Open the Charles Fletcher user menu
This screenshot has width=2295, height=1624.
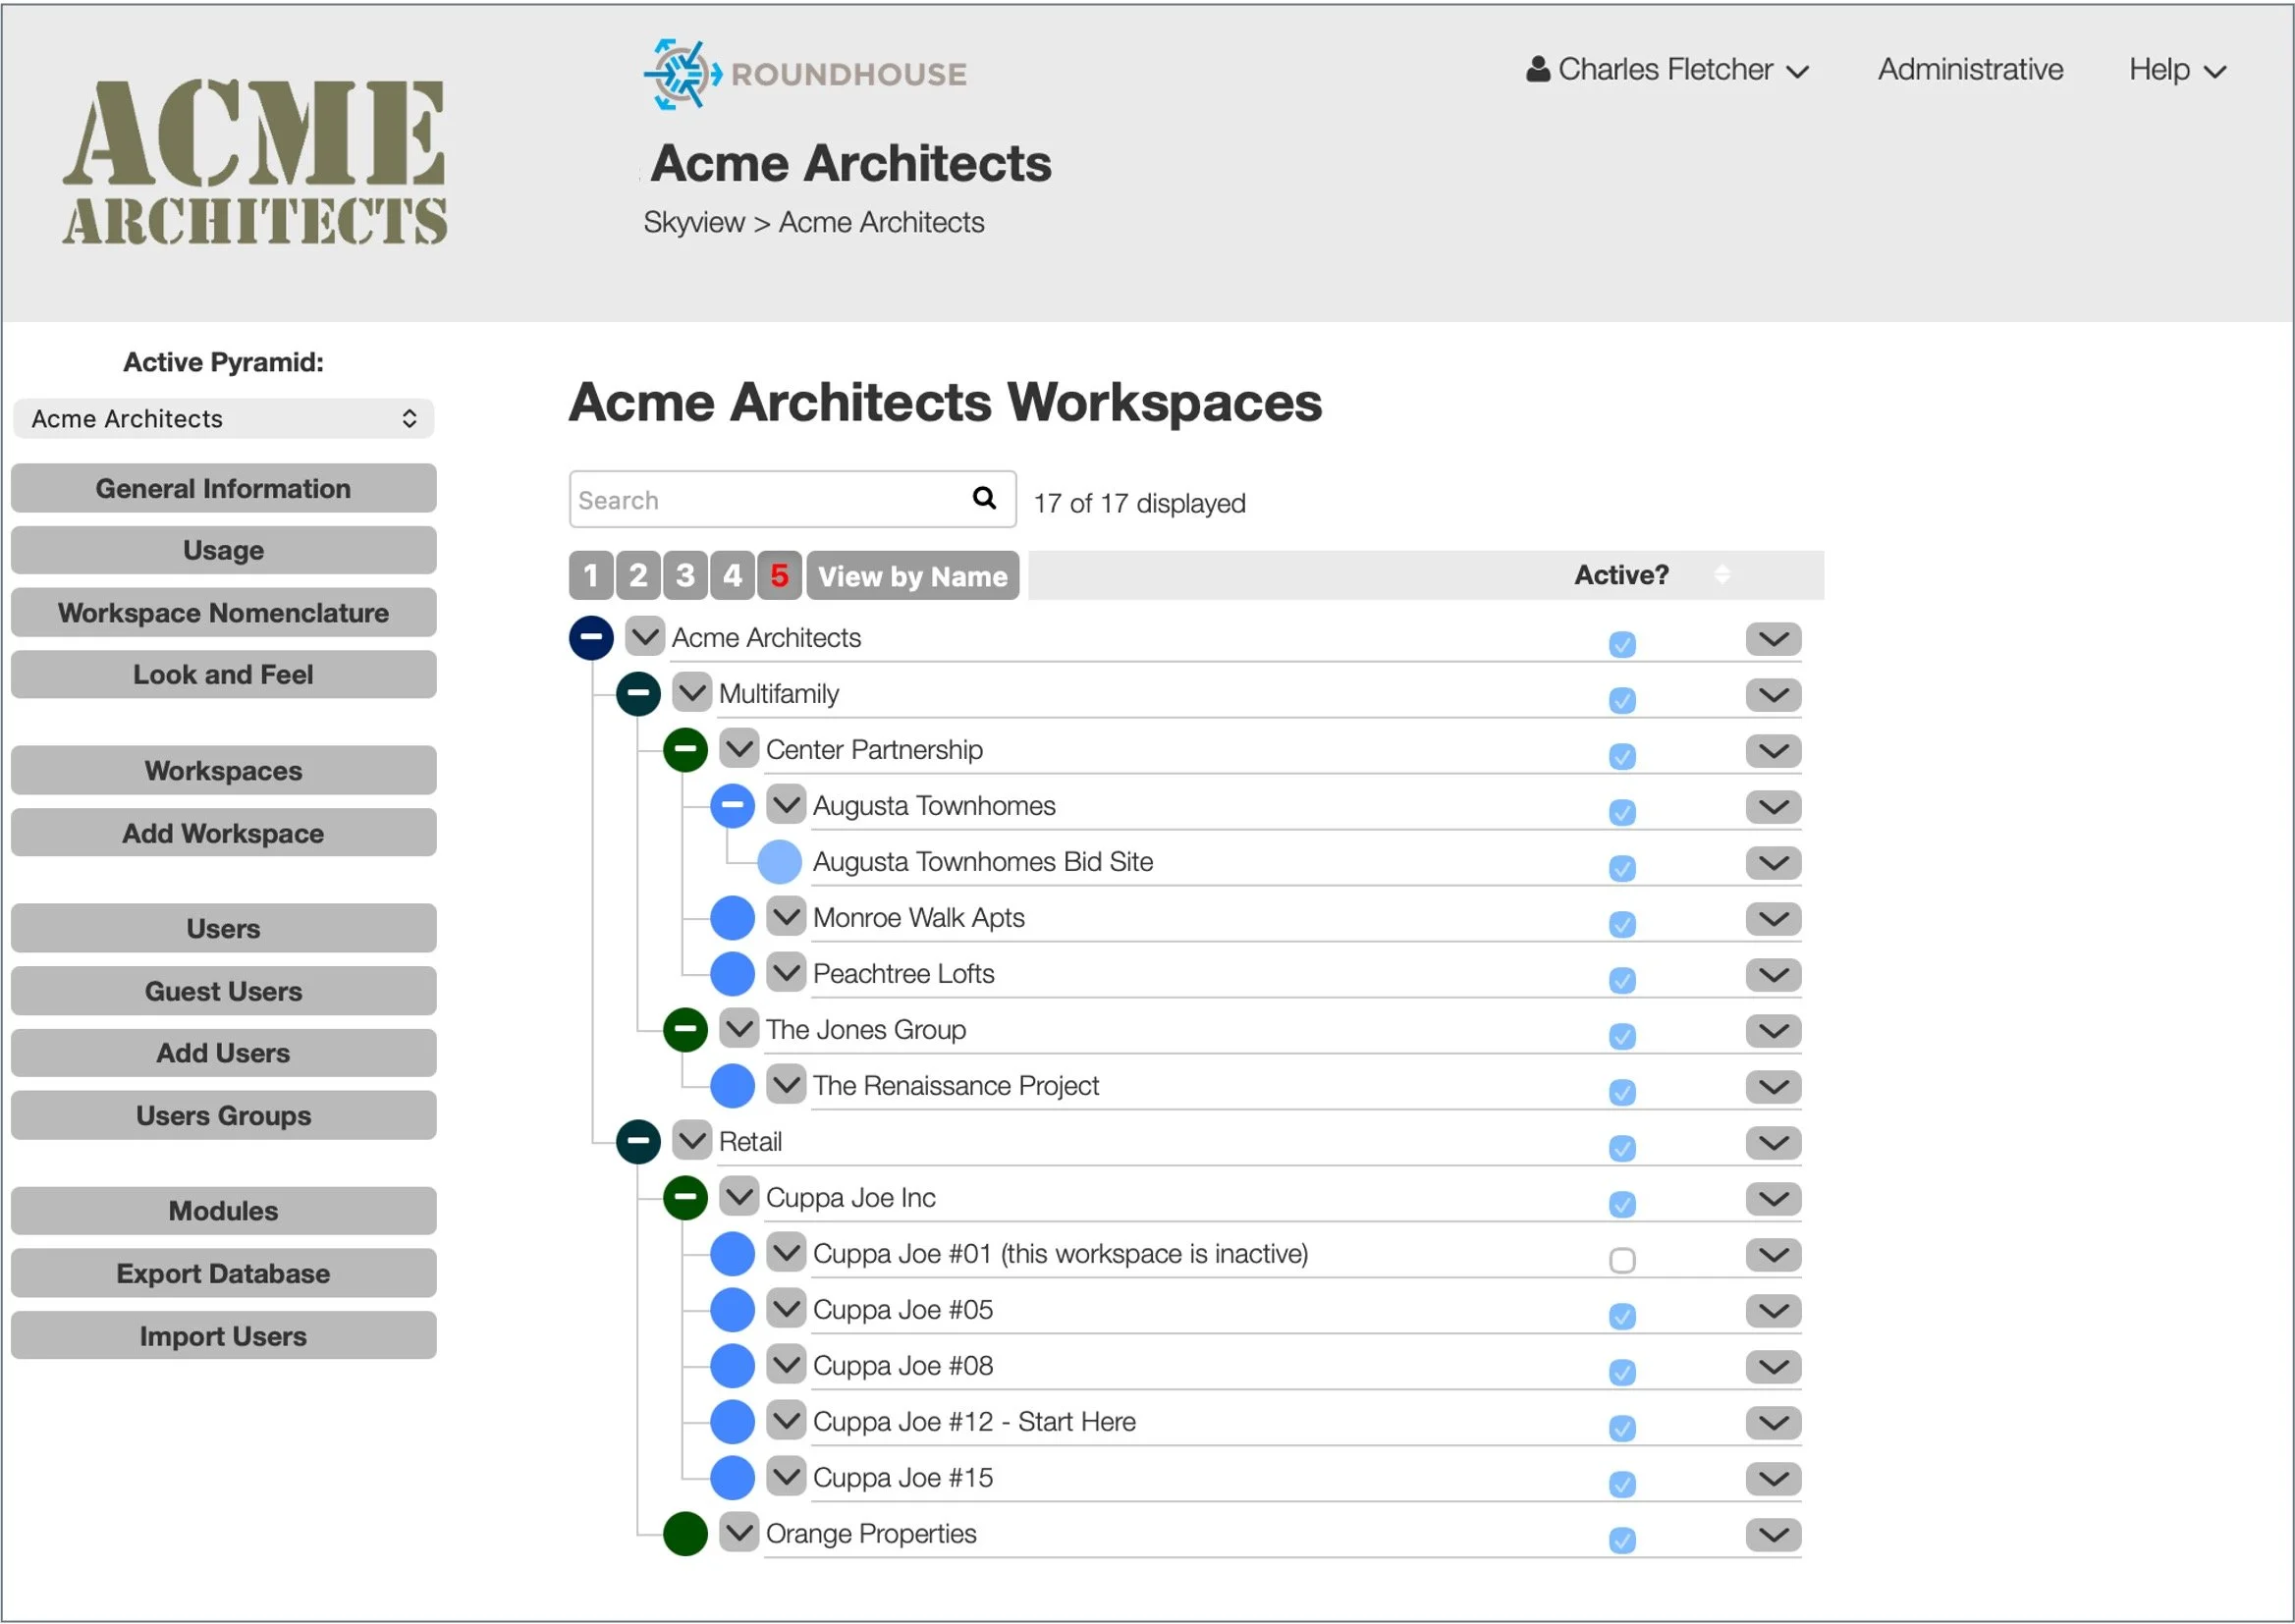[x=1667, y=70]
